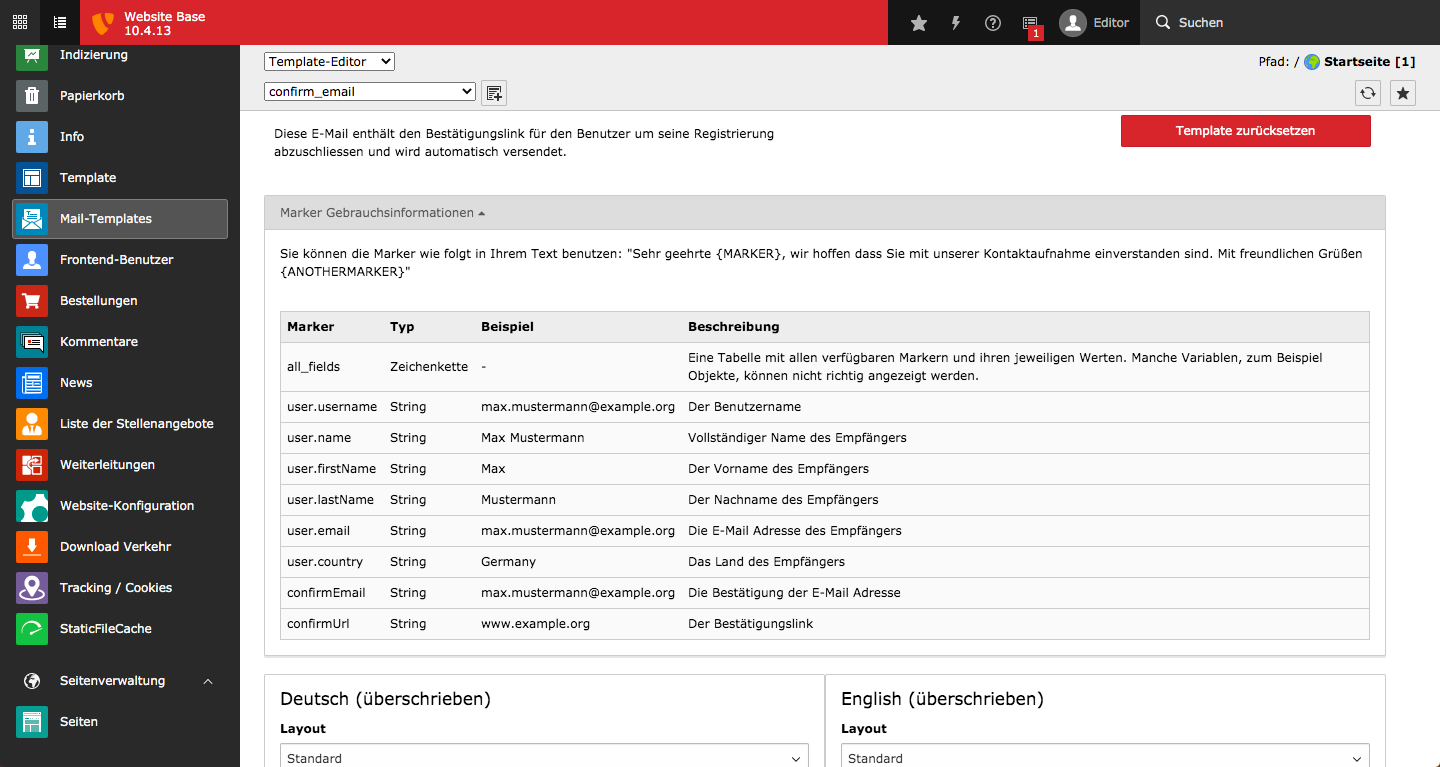Toggle the module menu grid icon
The height and width of the screenshot is (767, 1440).
pos(20,22)
